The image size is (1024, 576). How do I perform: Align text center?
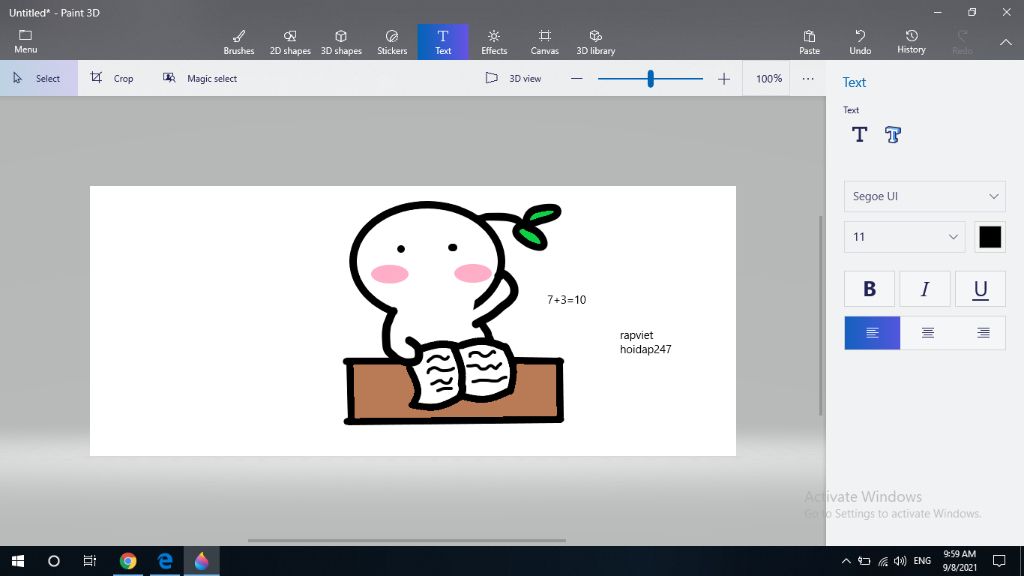point(927,332)
